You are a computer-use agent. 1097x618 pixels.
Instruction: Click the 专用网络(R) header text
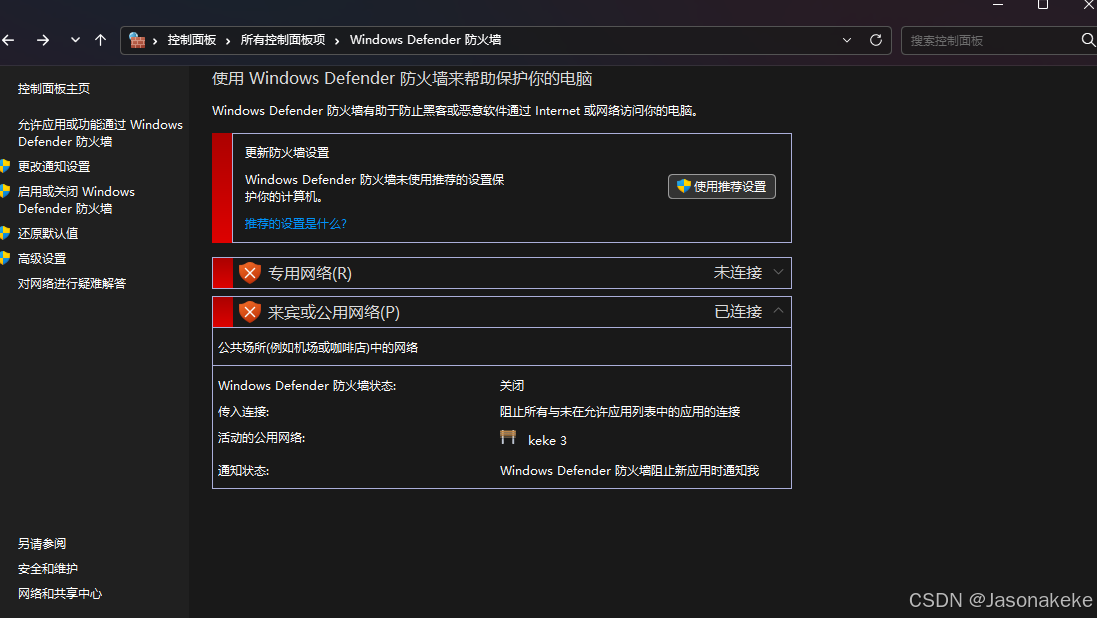pyautogui.click(x=310, y=273)
